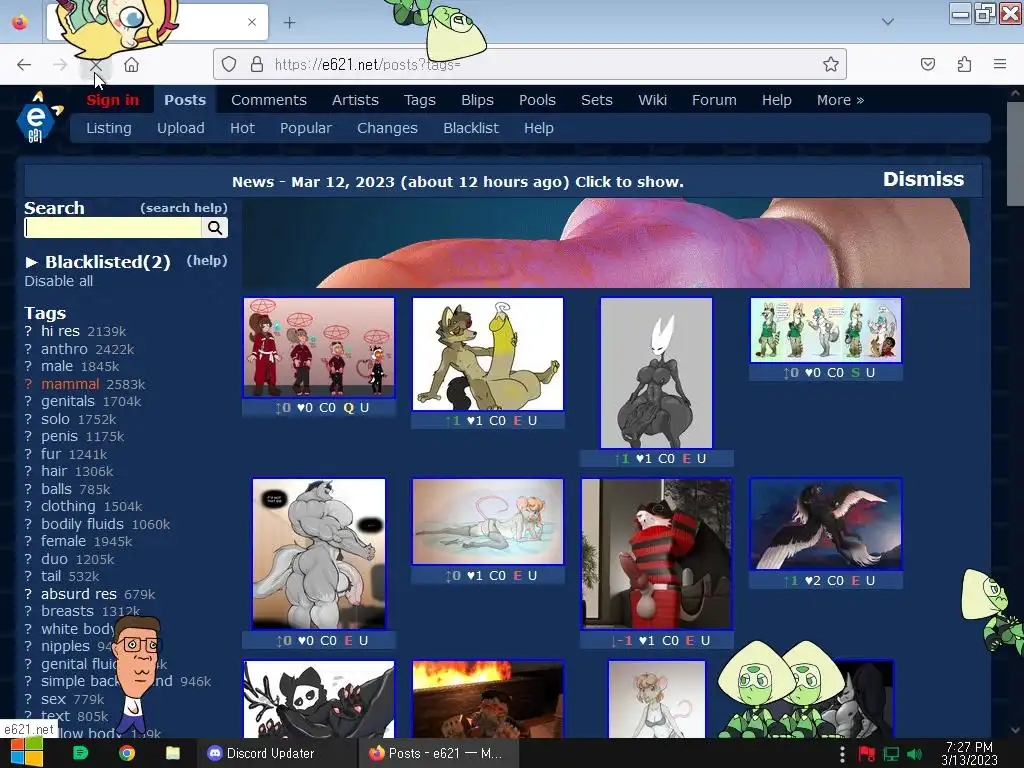Screen dimensions: 1024x768
Task: Go to the Forum navigation tab
Action: pos(714,100)
